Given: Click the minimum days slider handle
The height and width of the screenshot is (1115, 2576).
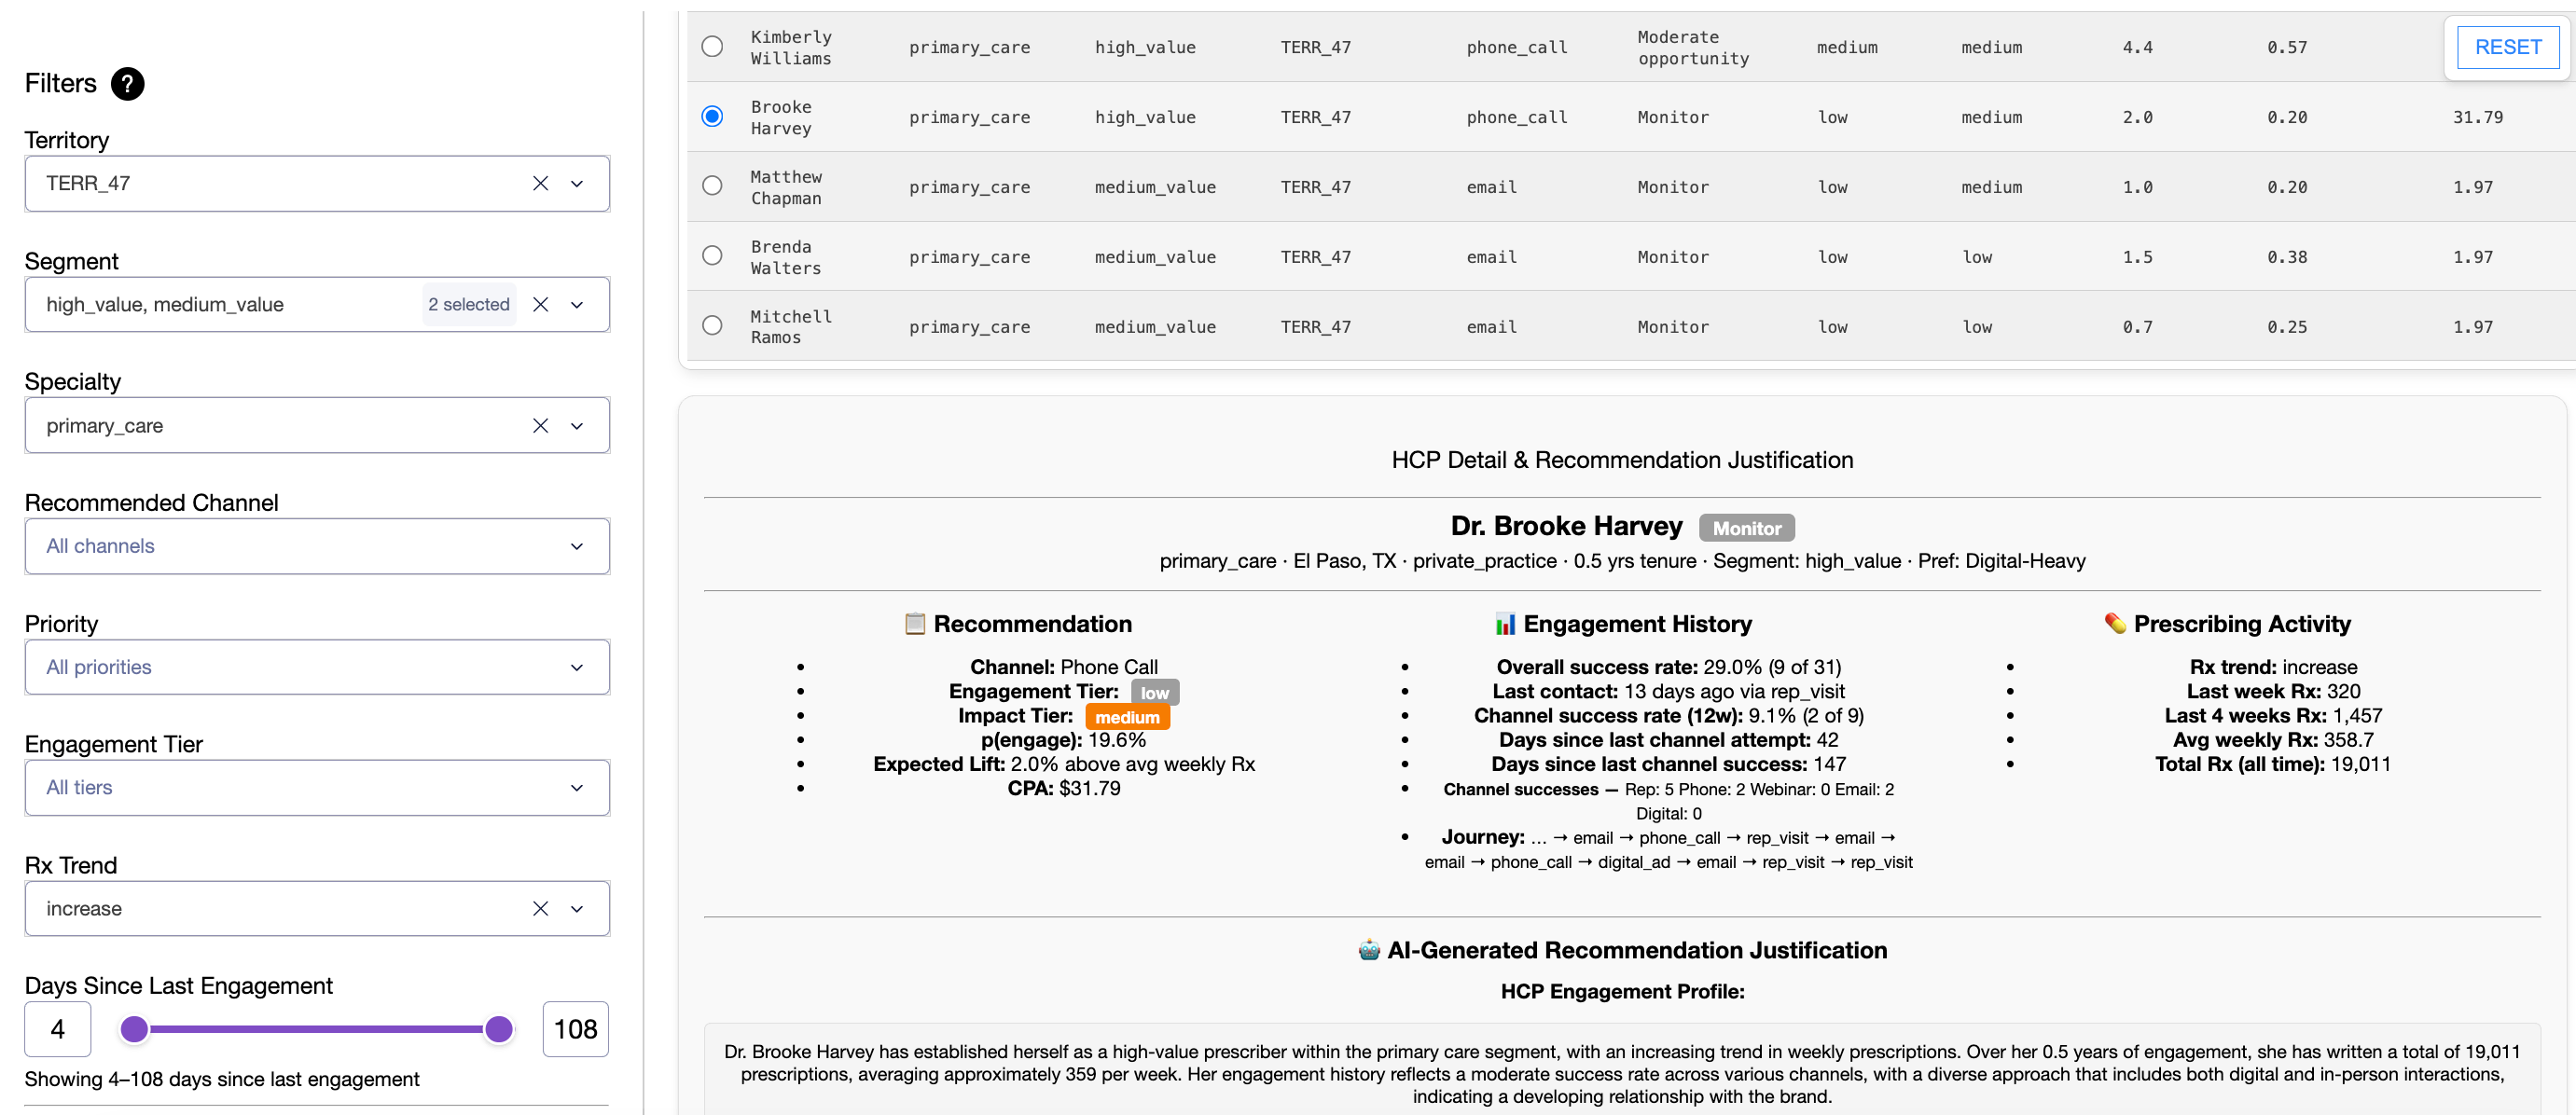Looking at the screenshot, I should point(134,1028).
